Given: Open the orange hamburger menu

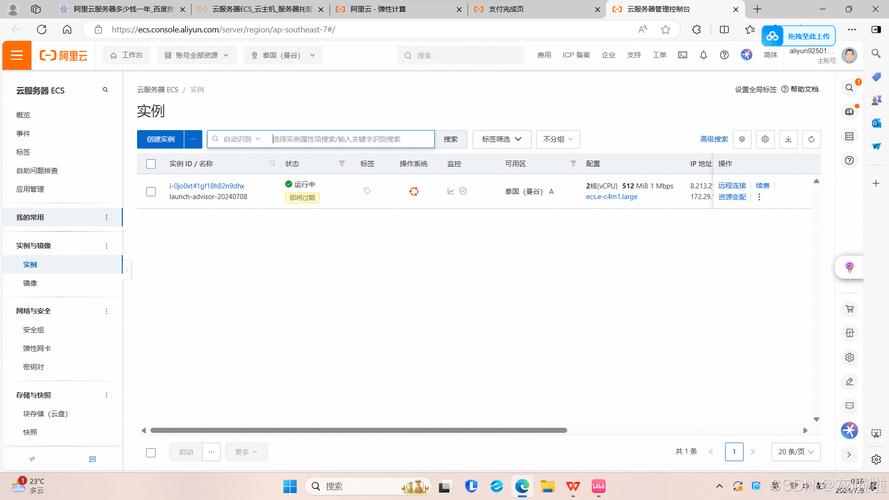Looking at the screenshot, I should (x=16, y=55).
